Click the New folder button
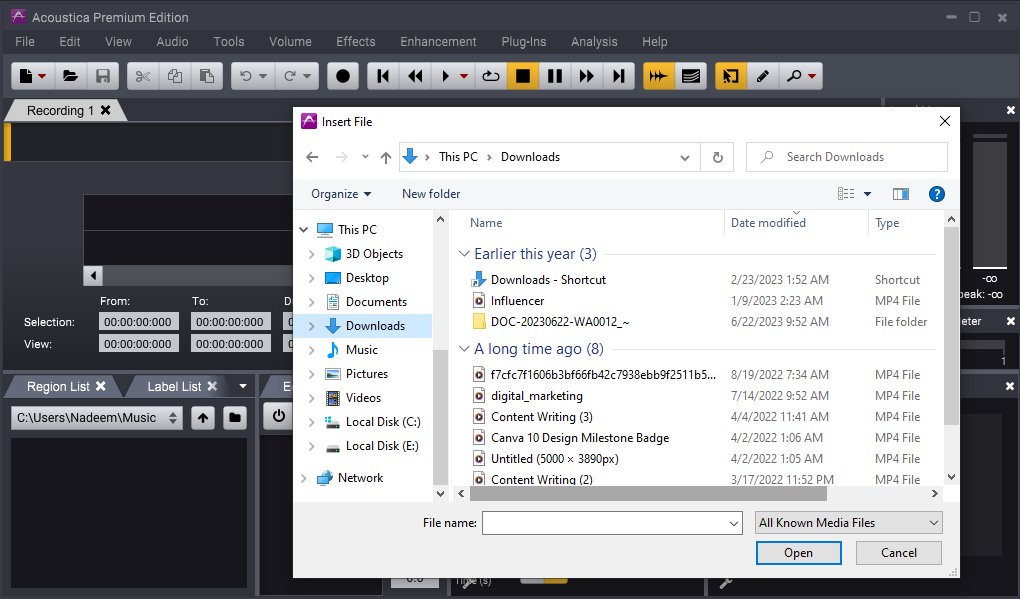The width and height of the screenshot is (1020, 599). 431,194
